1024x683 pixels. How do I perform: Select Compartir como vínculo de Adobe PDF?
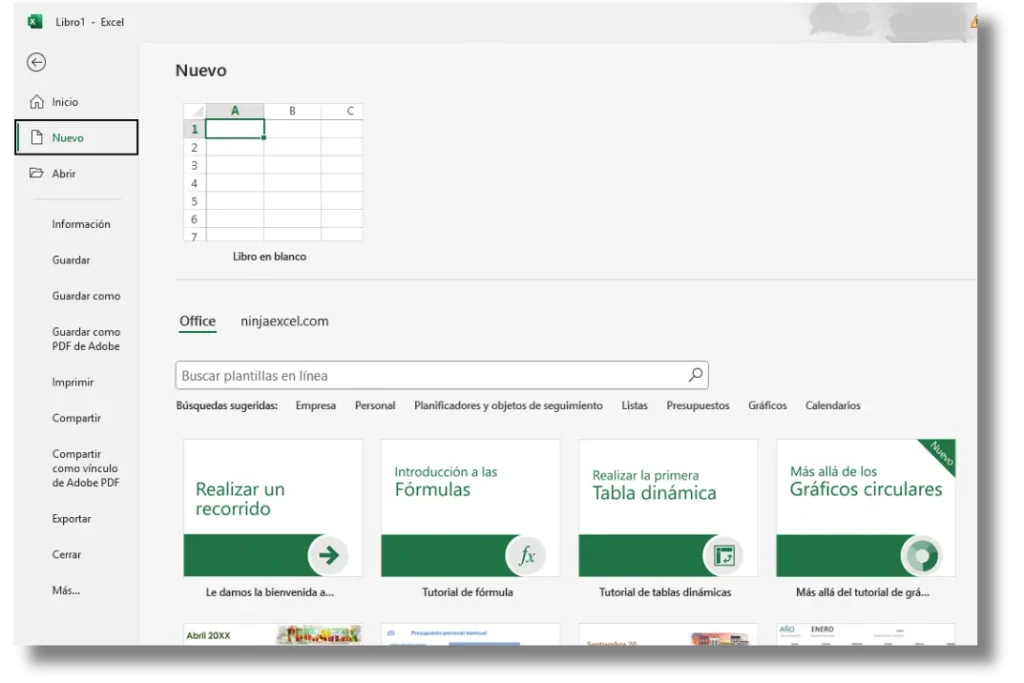[x=86, y=468]
